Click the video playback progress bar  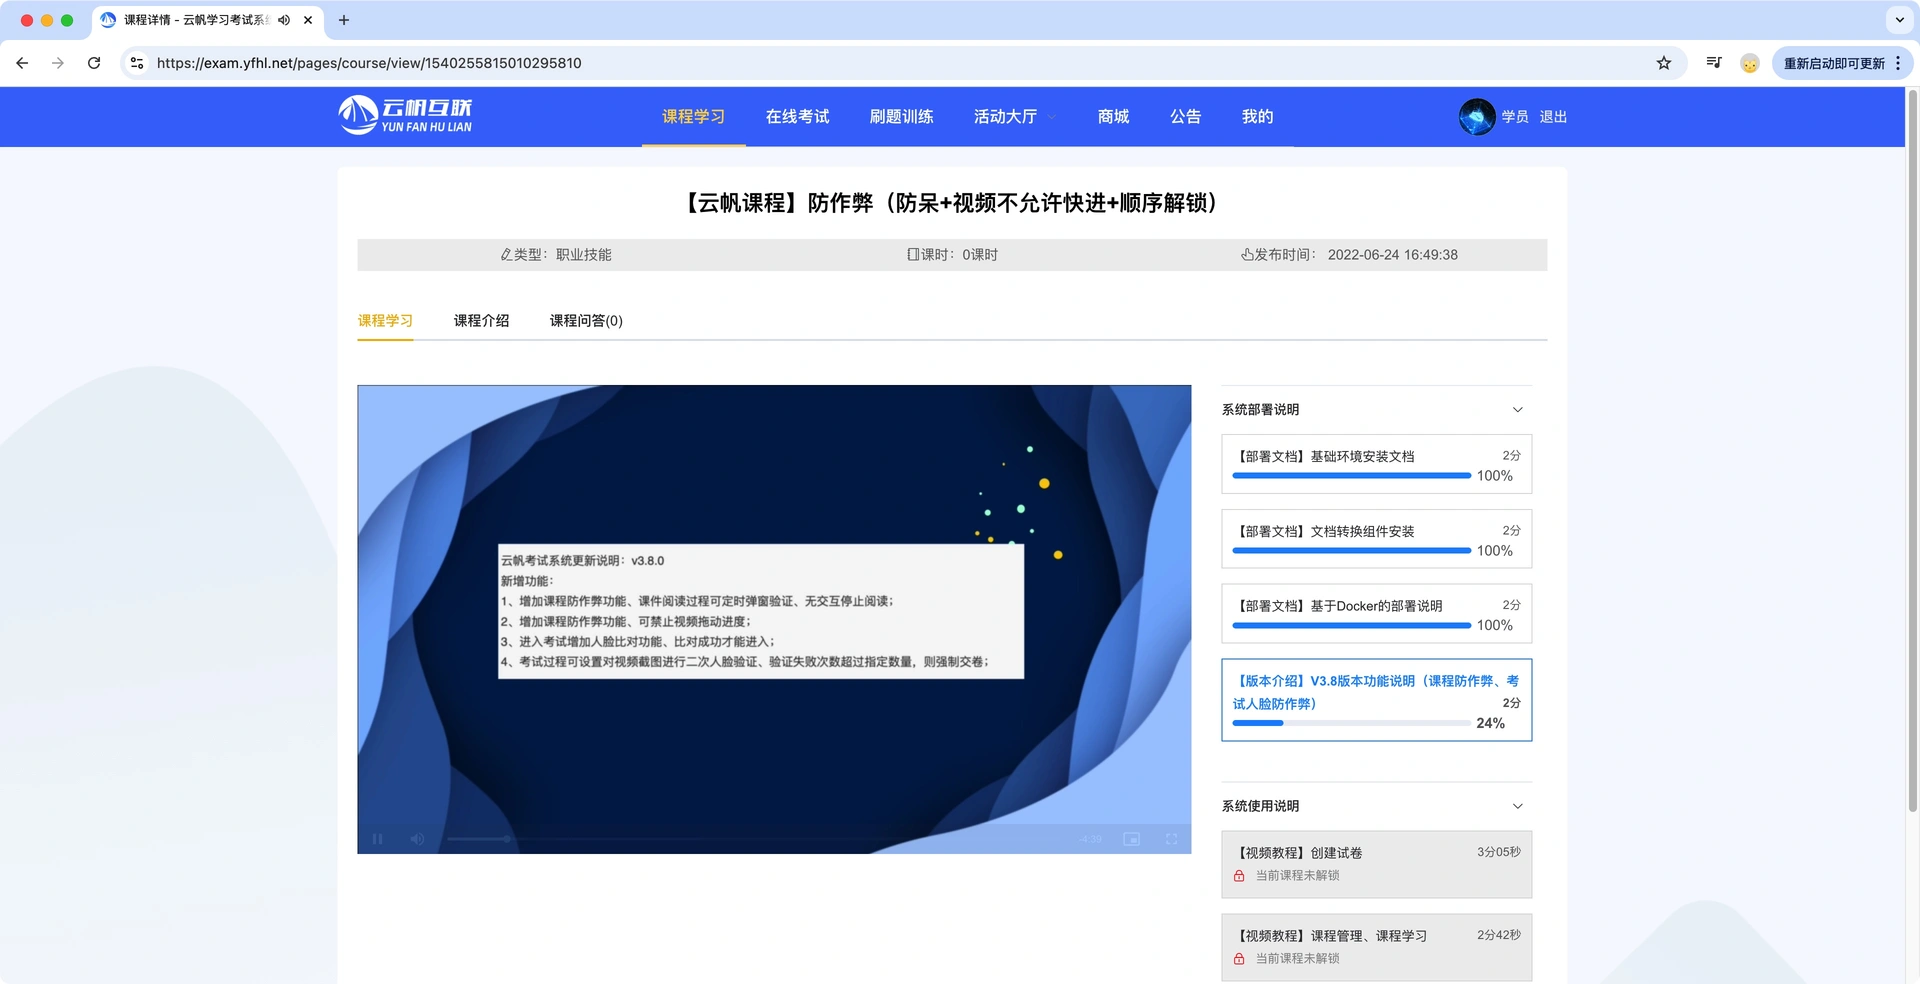758,839
